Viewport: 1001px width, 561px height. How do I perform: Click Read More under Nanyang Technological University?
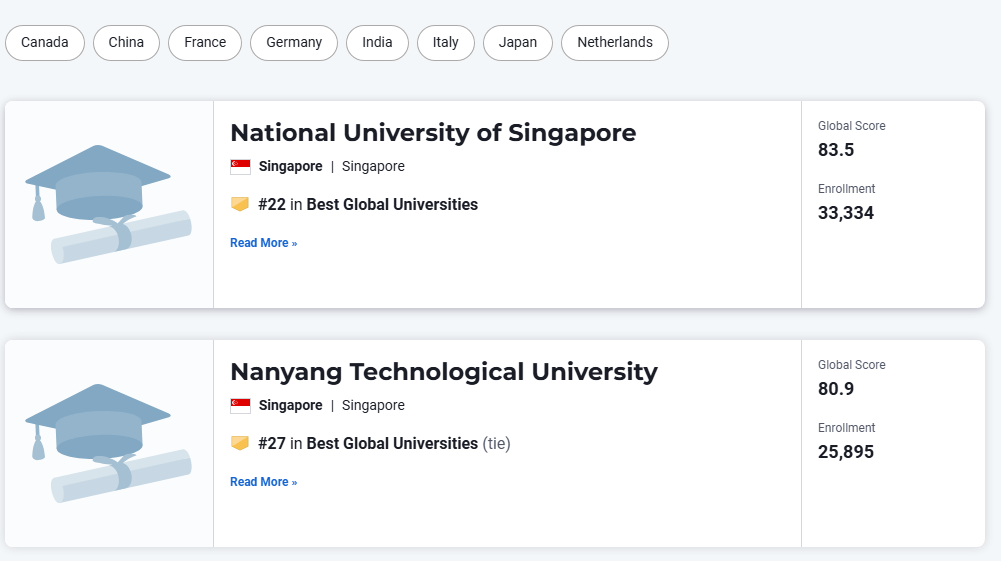tap(264, 482)
